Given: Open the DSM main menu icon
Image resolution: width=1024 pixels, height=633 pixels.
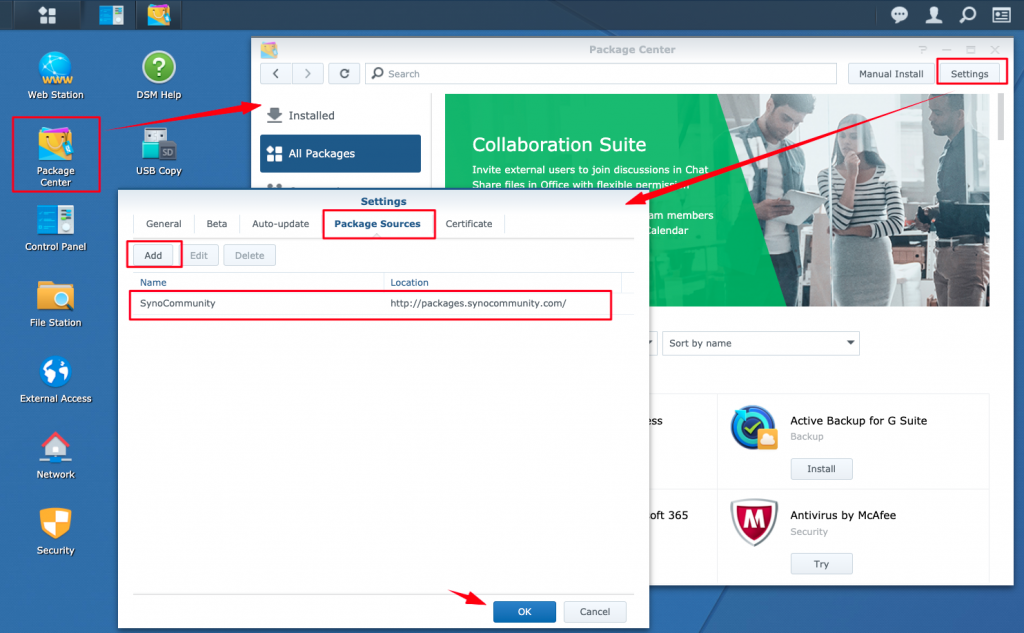Looking at the screenshot, I should tap(47, 15).
